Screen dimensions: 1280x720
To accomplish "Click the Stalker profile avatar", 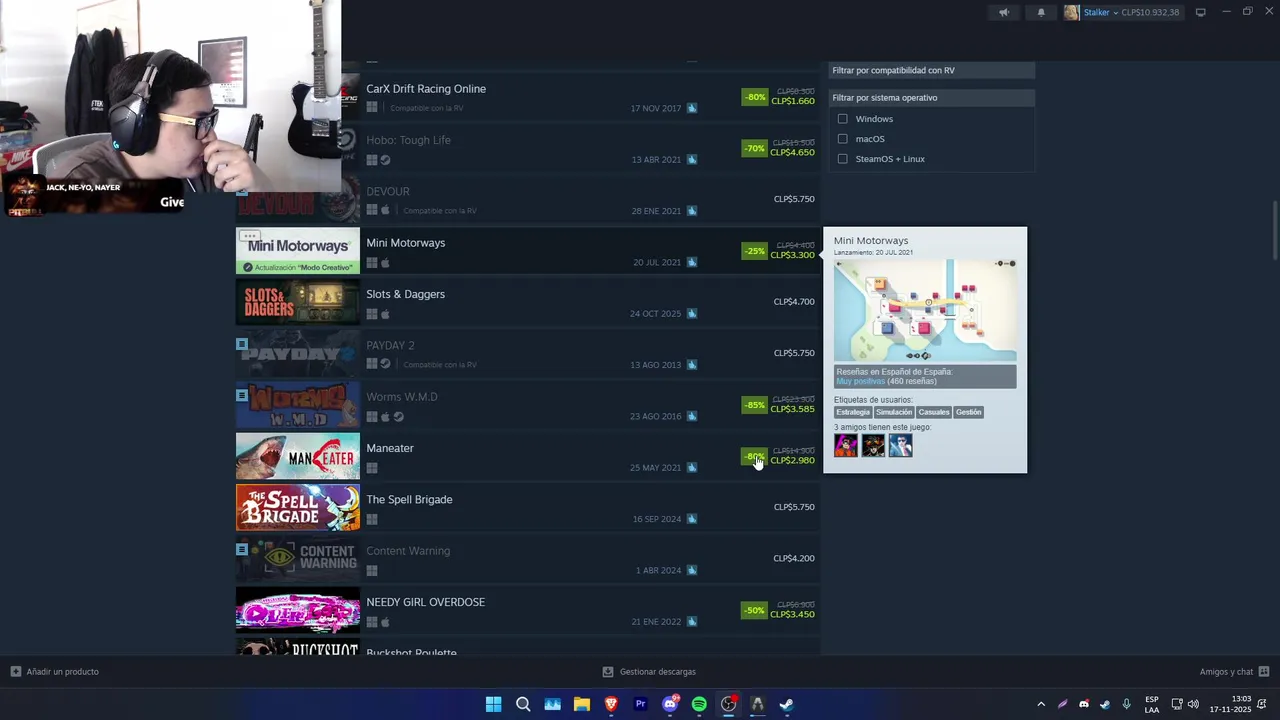I will 1072,12.
